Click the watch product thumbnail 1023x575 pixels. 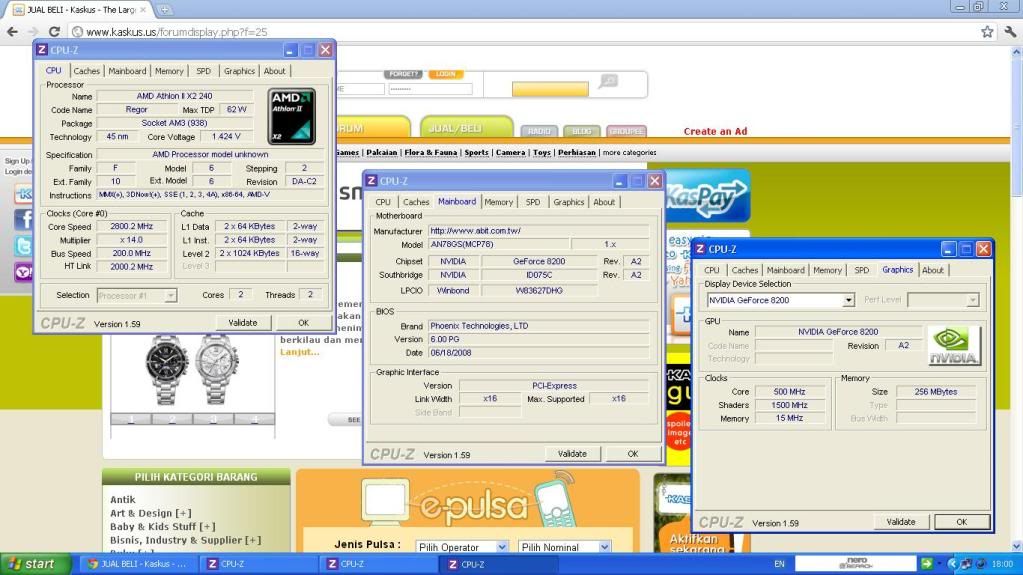(192, 369)
